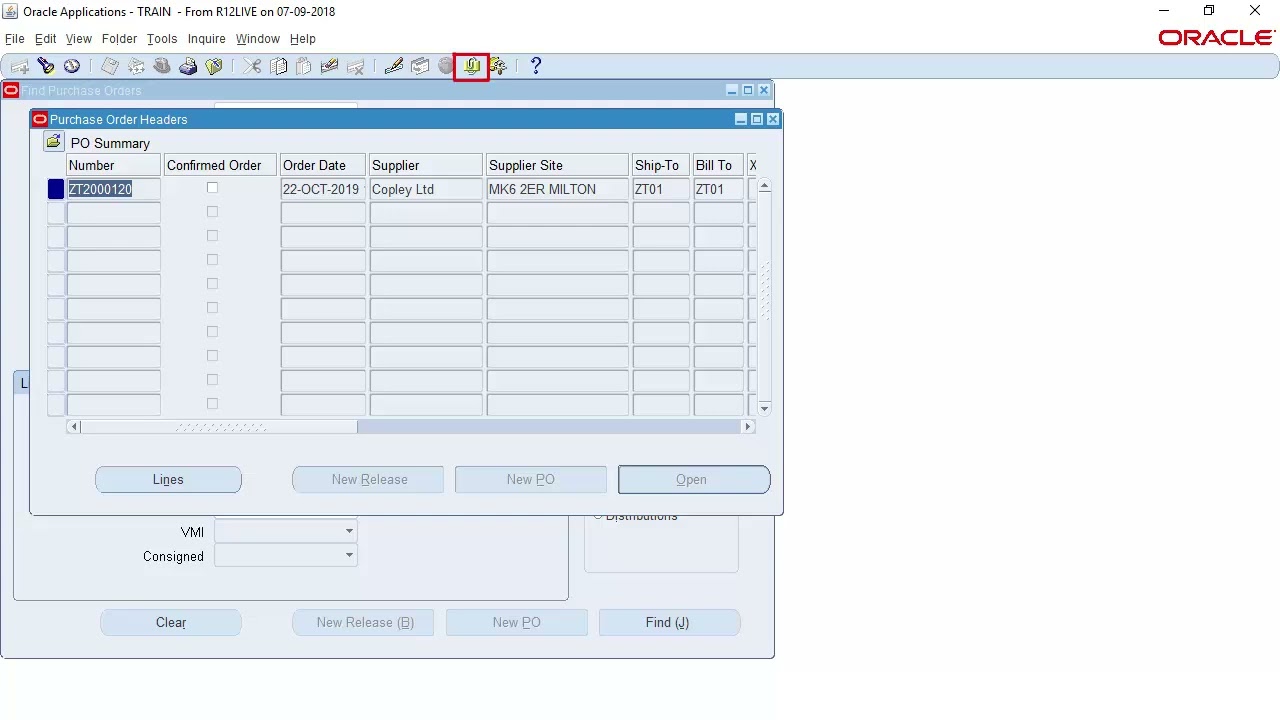Open Attachments with the paperclip icon

[472, 66]
